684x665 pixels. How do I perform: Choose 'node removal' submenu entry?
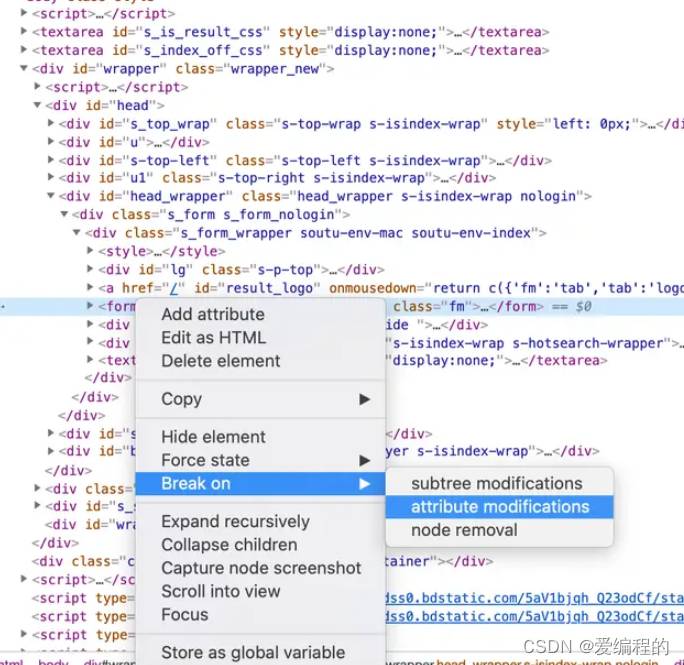tap(464, 530)
